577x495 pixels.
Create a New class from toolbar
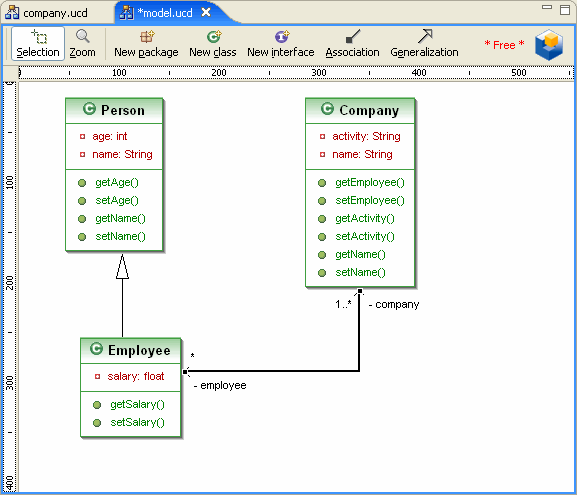[213, 43]
